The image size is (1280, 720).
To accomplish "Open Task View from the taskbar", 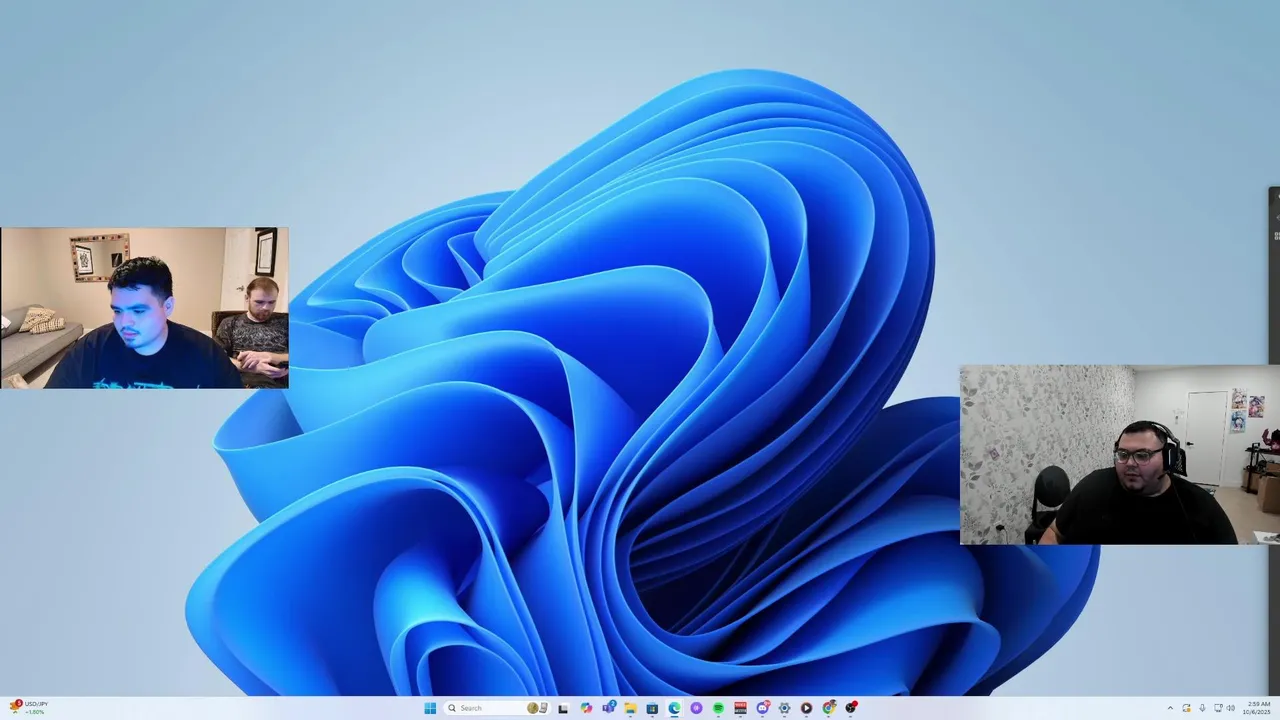I will coord(563,708).
